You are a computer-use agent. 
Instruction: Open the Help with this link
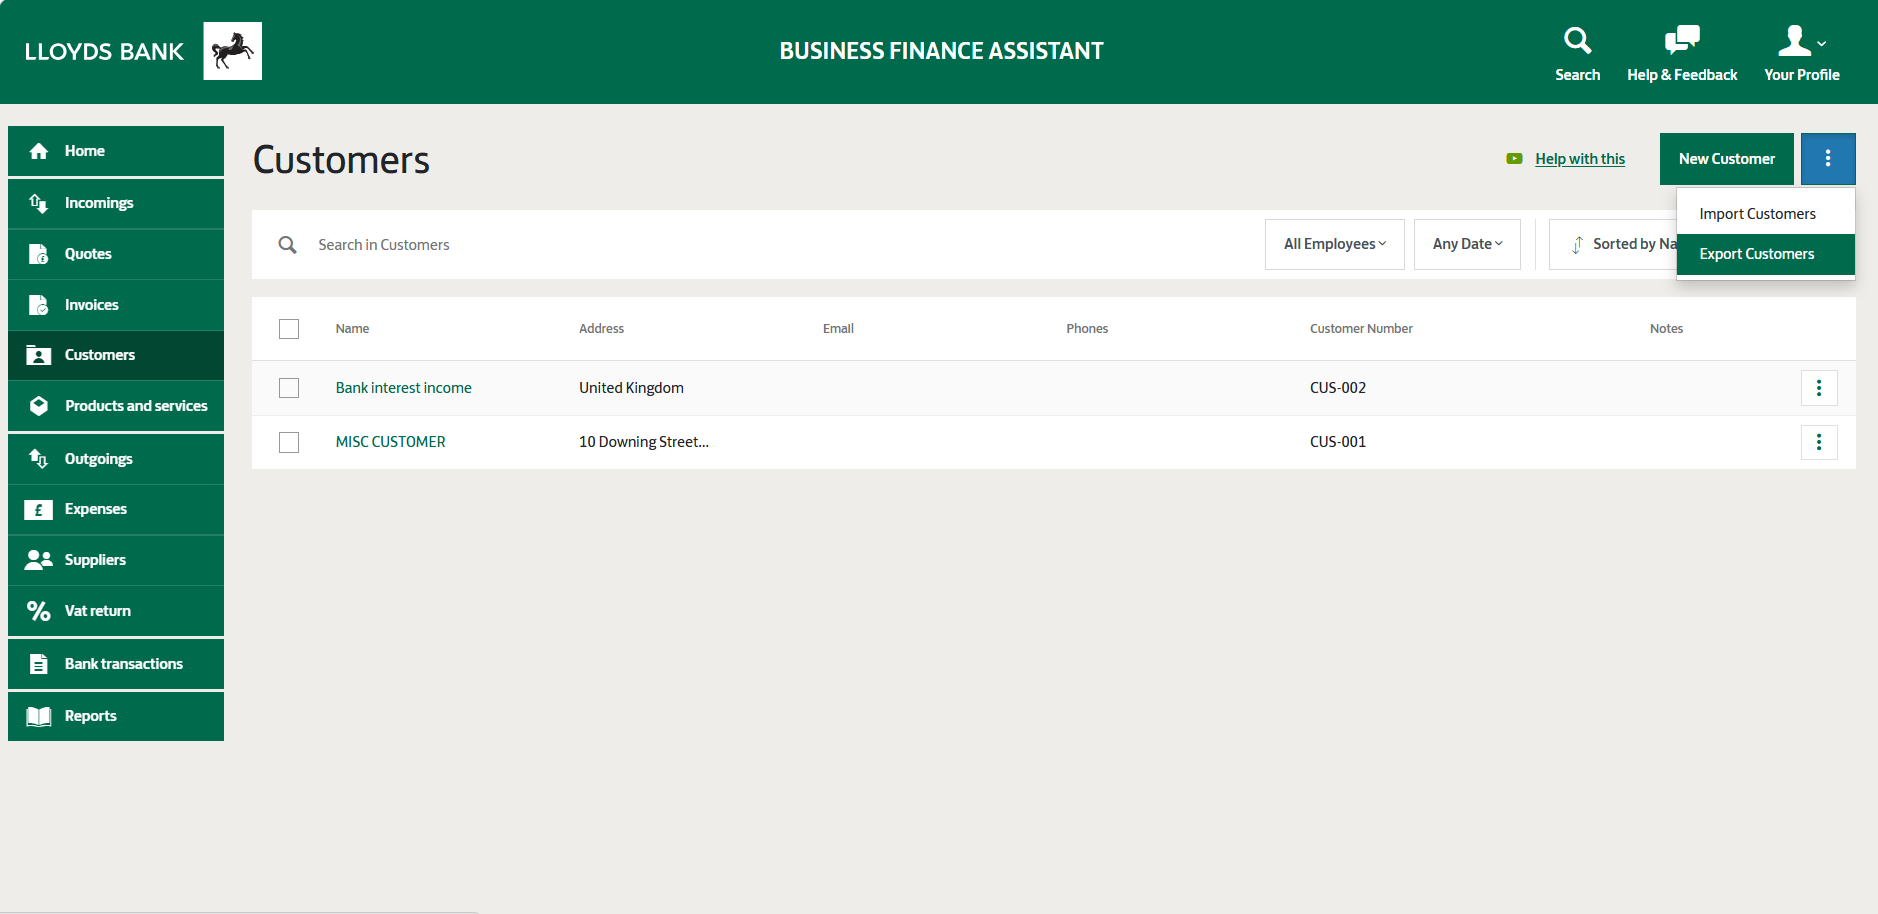[x=1580, y=159]
